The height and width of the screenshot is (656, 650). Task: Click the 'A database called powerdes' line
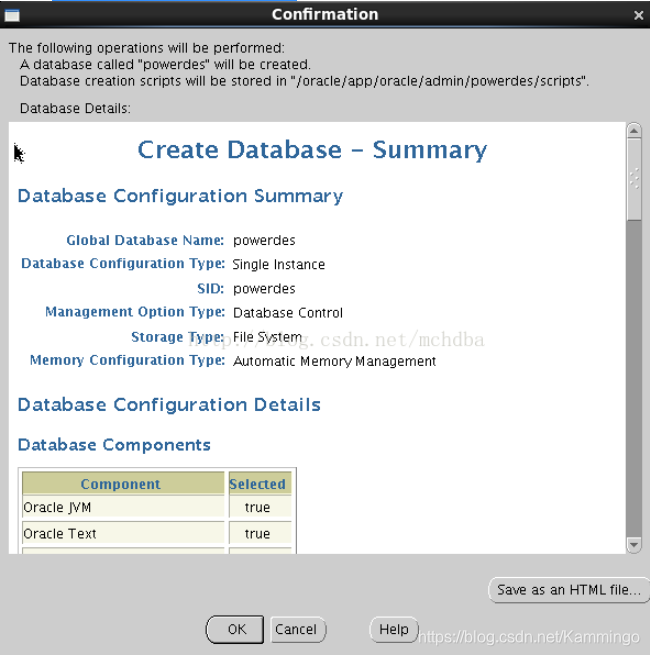pos(165,64)
